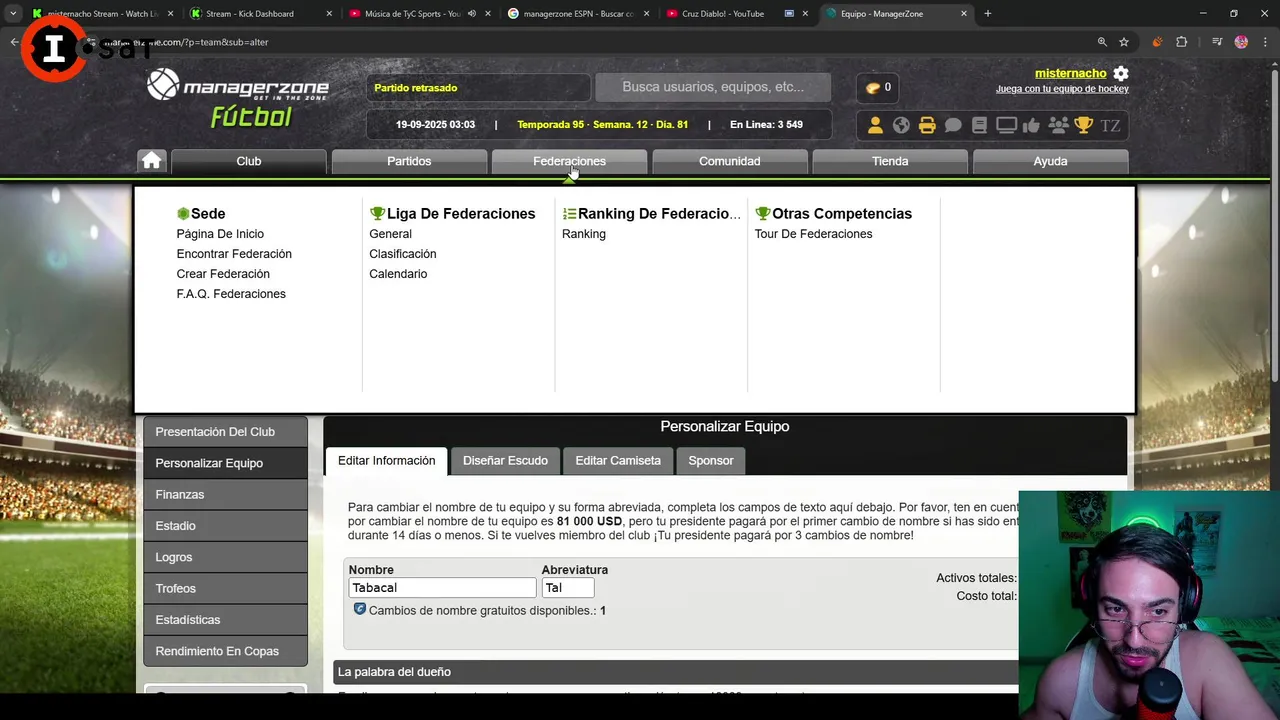Bookmark this page with the star icon

[1124, 42]
